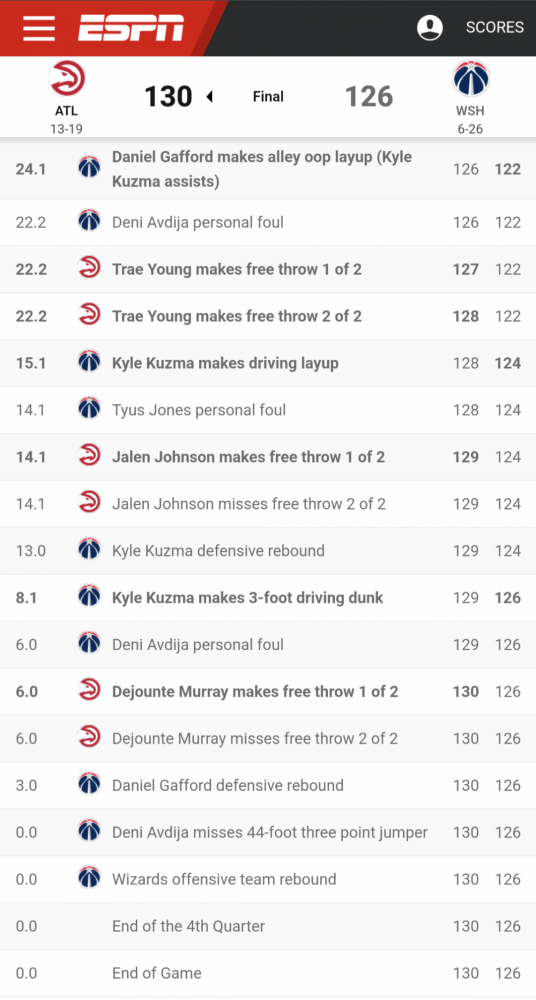Viewport: 536px width, 1000px height.
Task: Click the winner arrow next to 130
Action: pos(209,97)
